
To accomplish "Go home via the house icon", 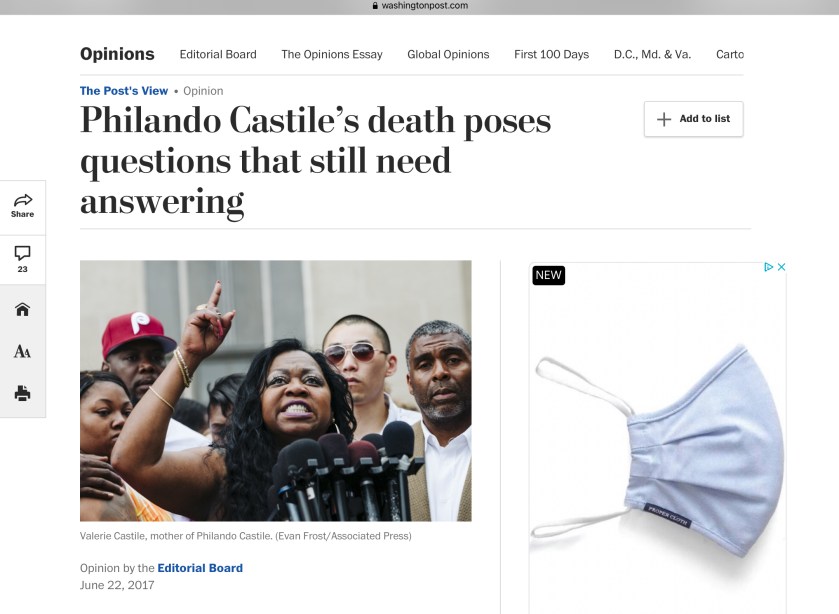I will (x=22, y=309).
